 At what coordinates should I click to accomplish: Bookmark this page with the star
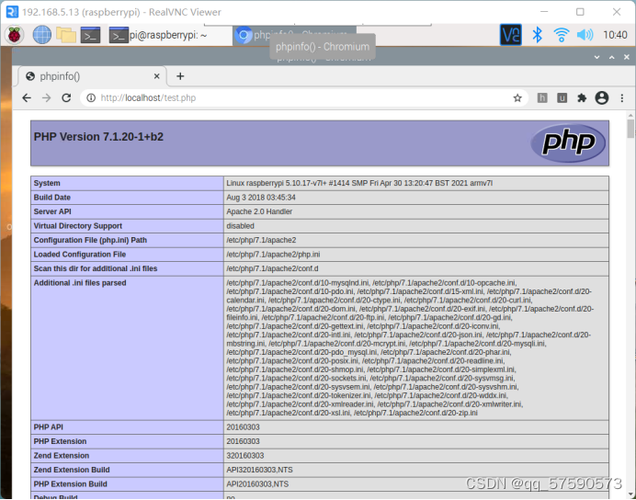(517, 98)
